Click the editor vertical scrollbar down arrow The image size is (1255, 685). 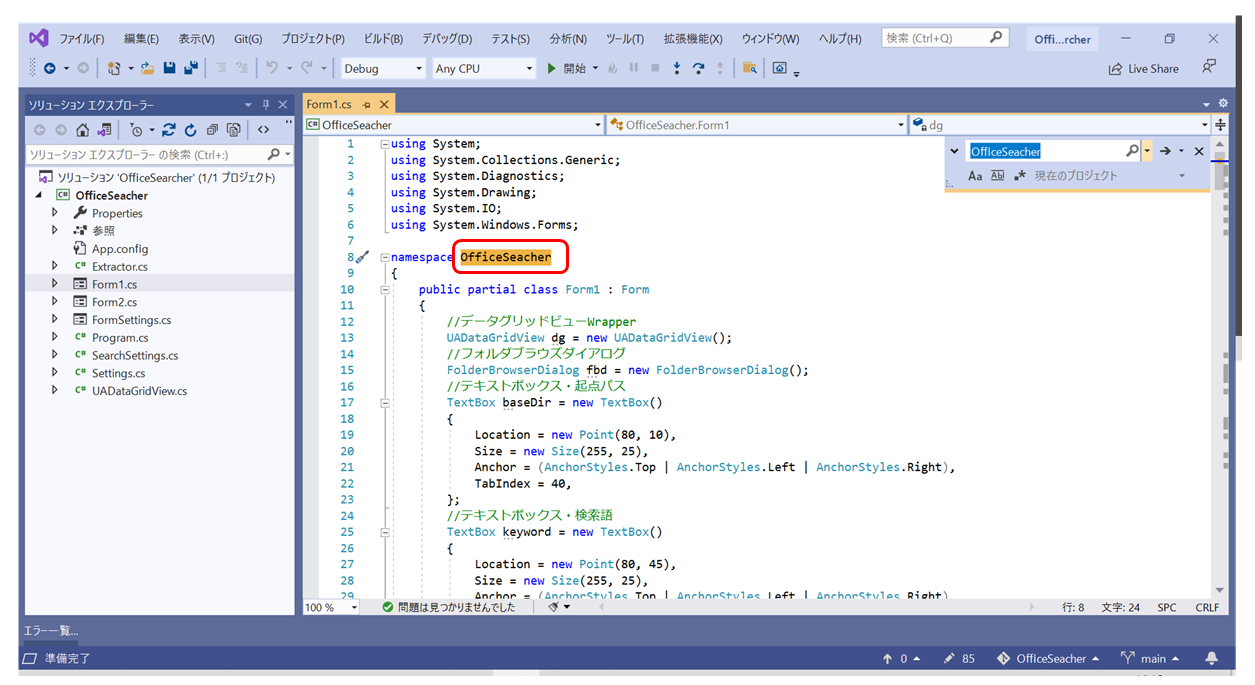1220,591
